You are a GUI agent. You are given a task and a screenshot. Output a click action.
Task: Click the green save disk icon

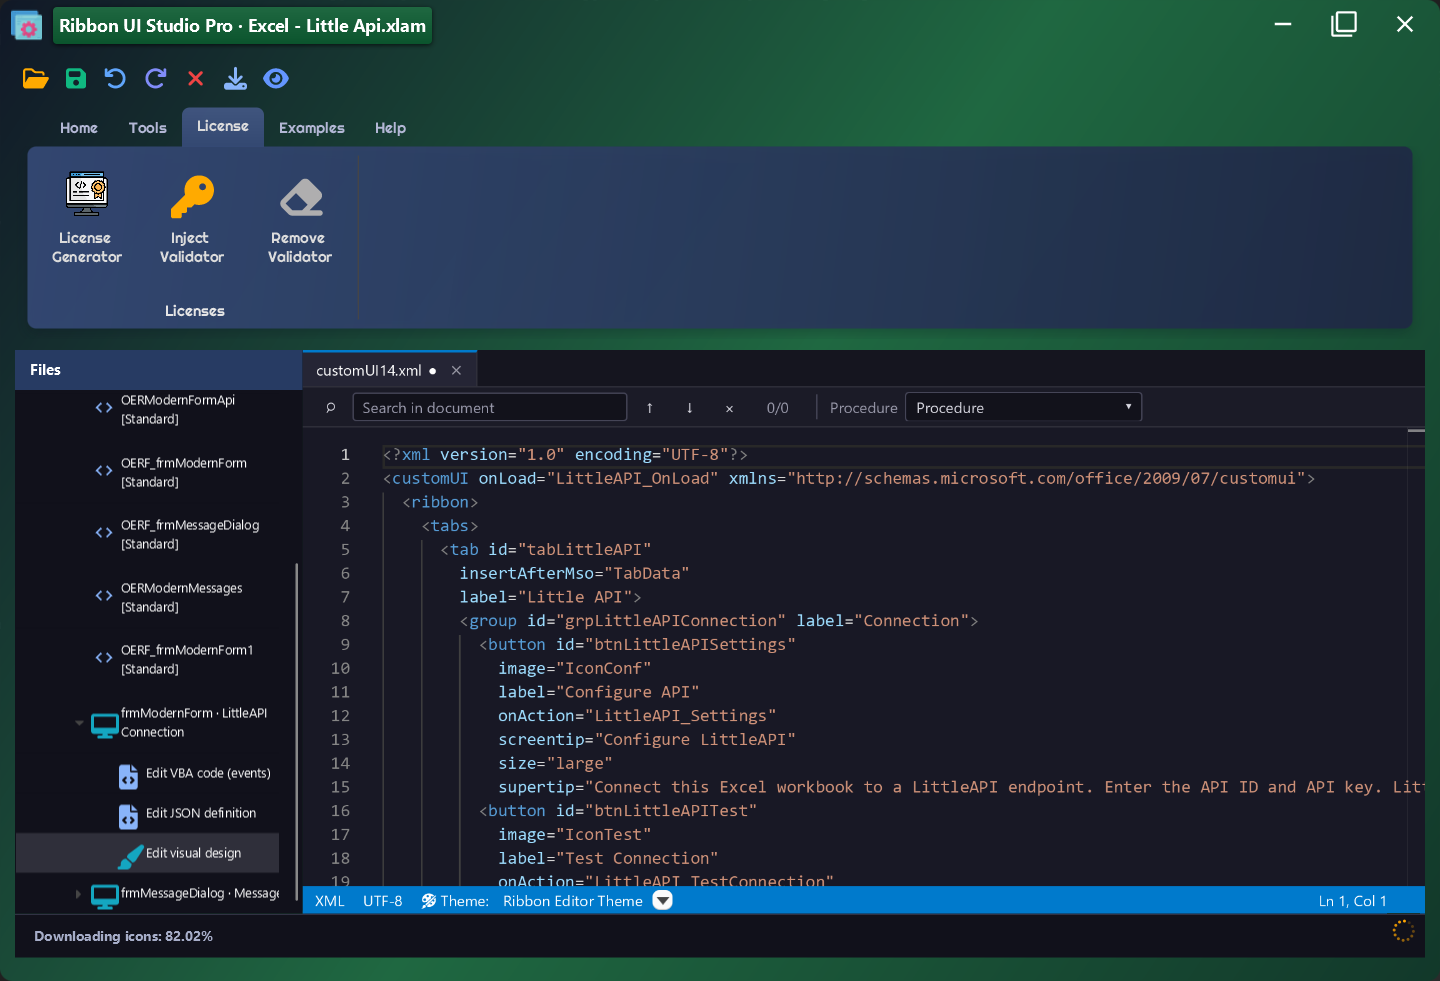[x=76, y=79]
